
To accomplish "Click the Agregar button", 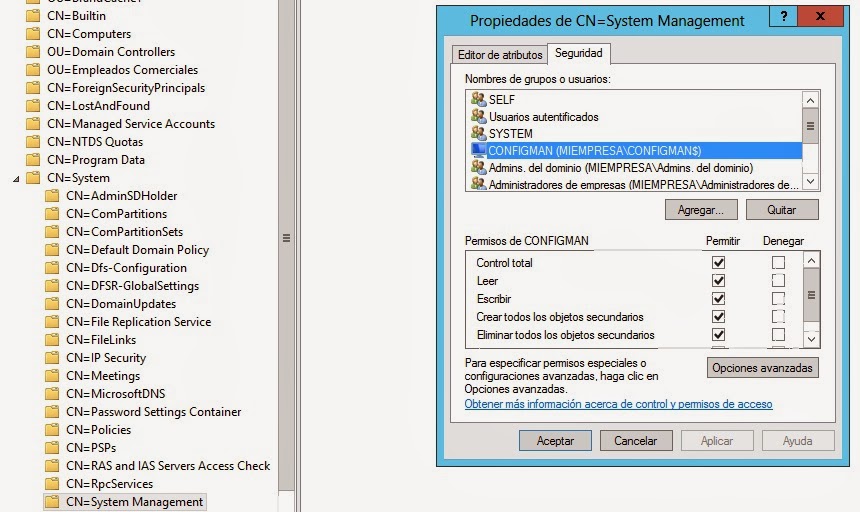I will (700, 210).
